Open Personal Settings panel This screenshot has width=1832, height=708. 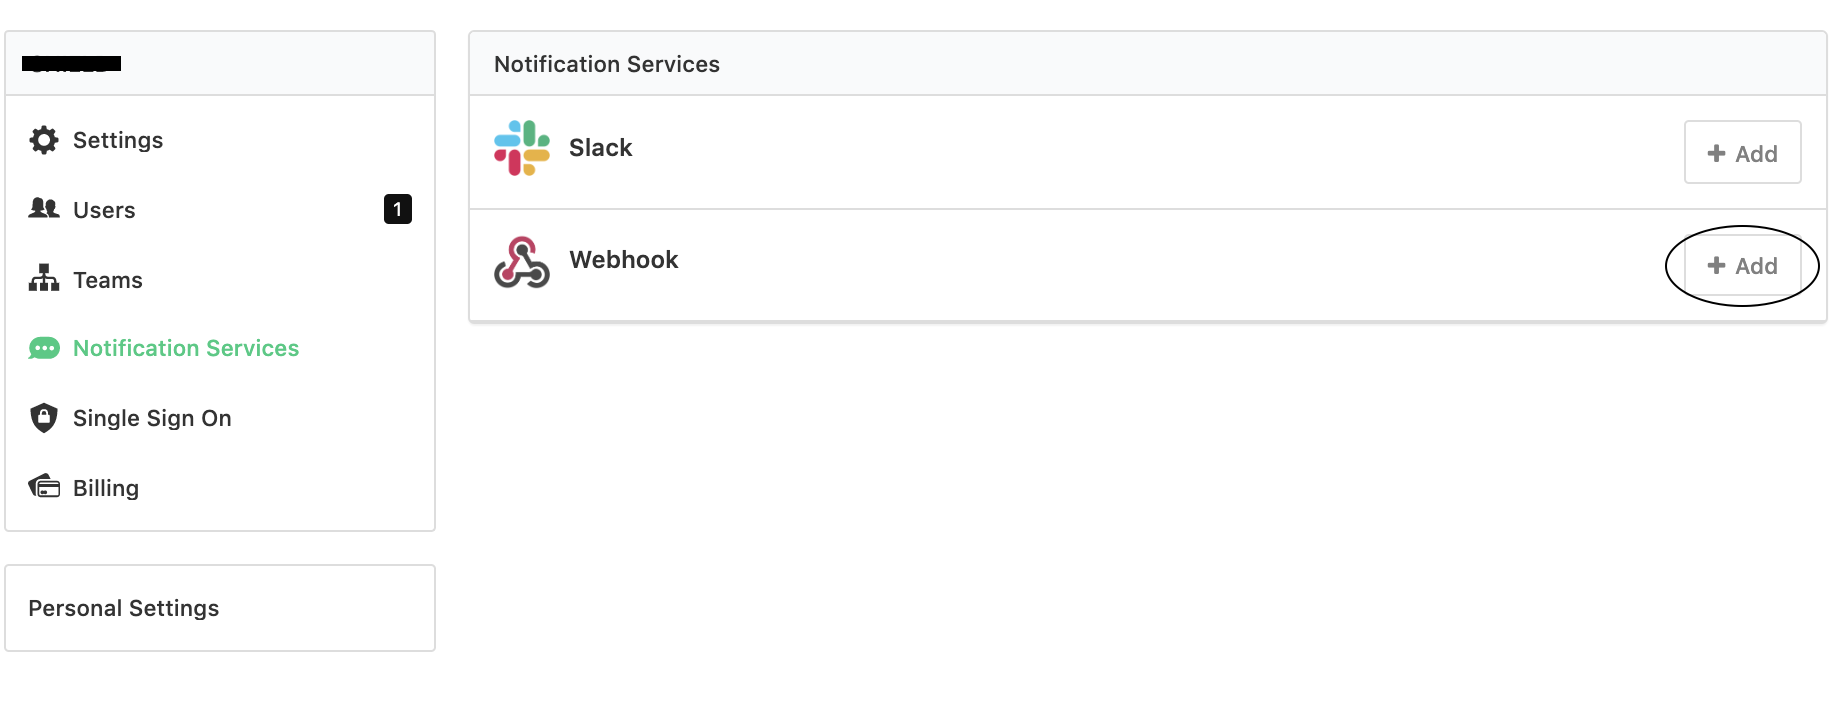pos(124,608)
